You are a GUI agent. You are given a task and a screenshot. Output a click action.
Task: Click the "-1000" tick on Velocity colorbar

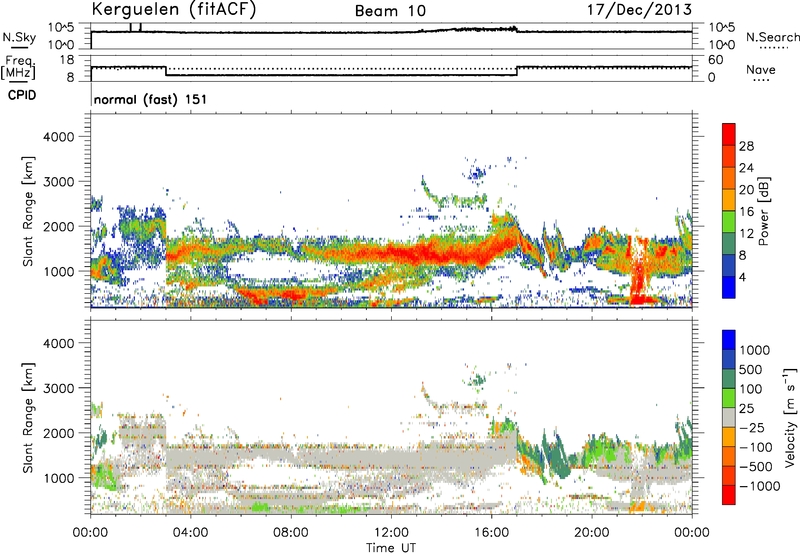[x=760, y=486]
